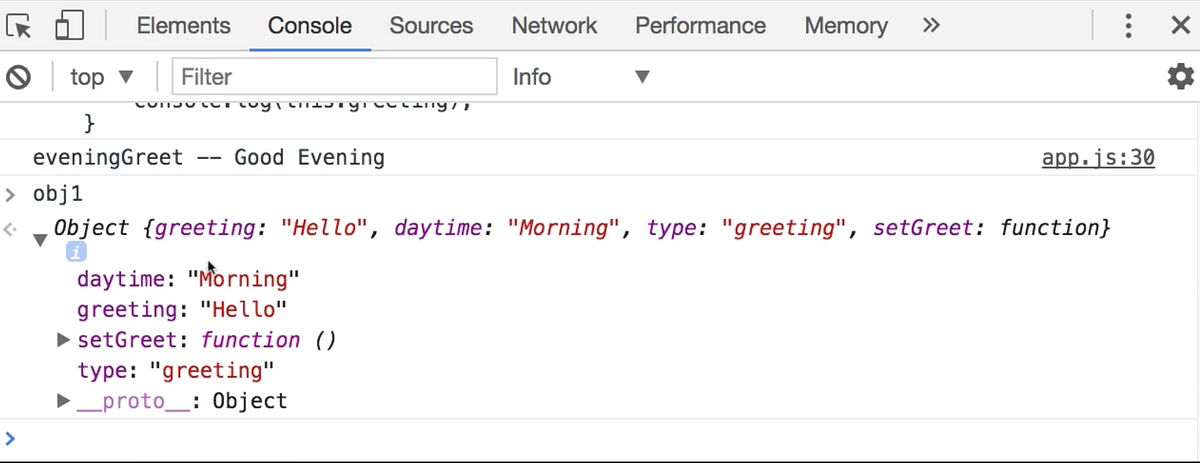Open the Performance tab
Viewport: 1200px width, 463px height.
[x=700, y=26]
